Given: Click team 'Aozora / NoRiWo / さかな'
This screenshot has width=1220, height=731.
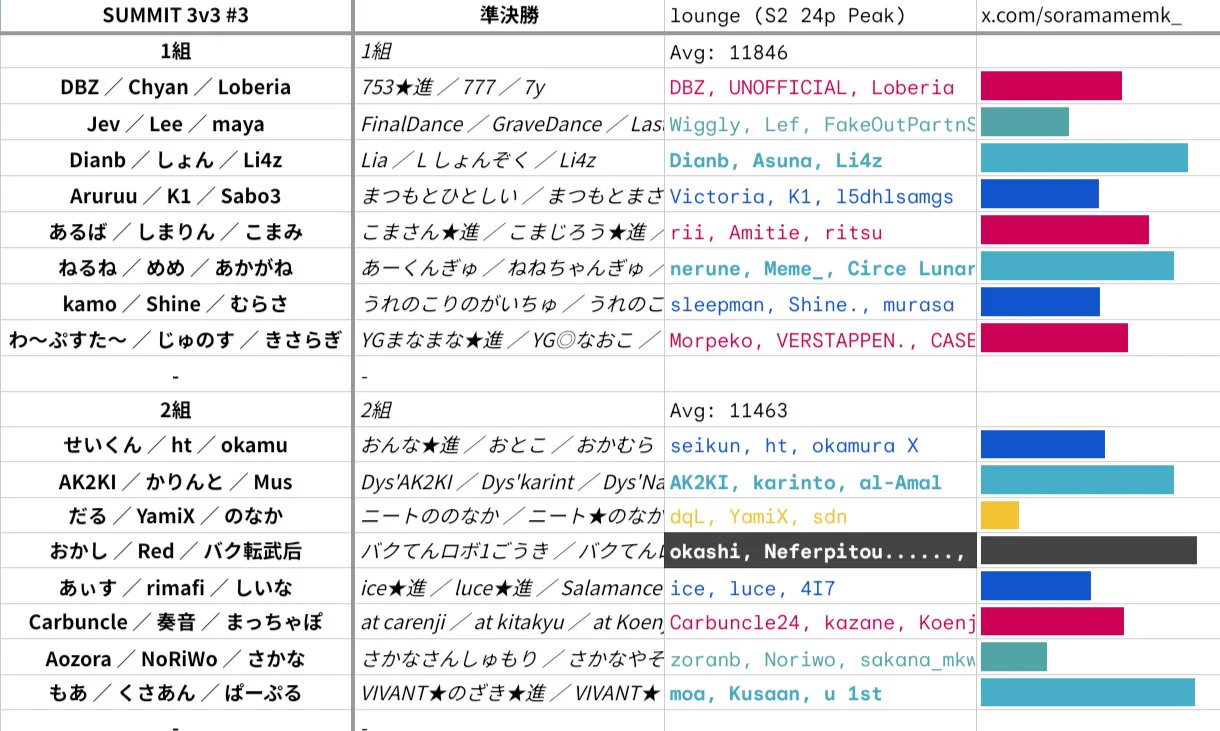Looking at the screenshot, I should 175,658.
